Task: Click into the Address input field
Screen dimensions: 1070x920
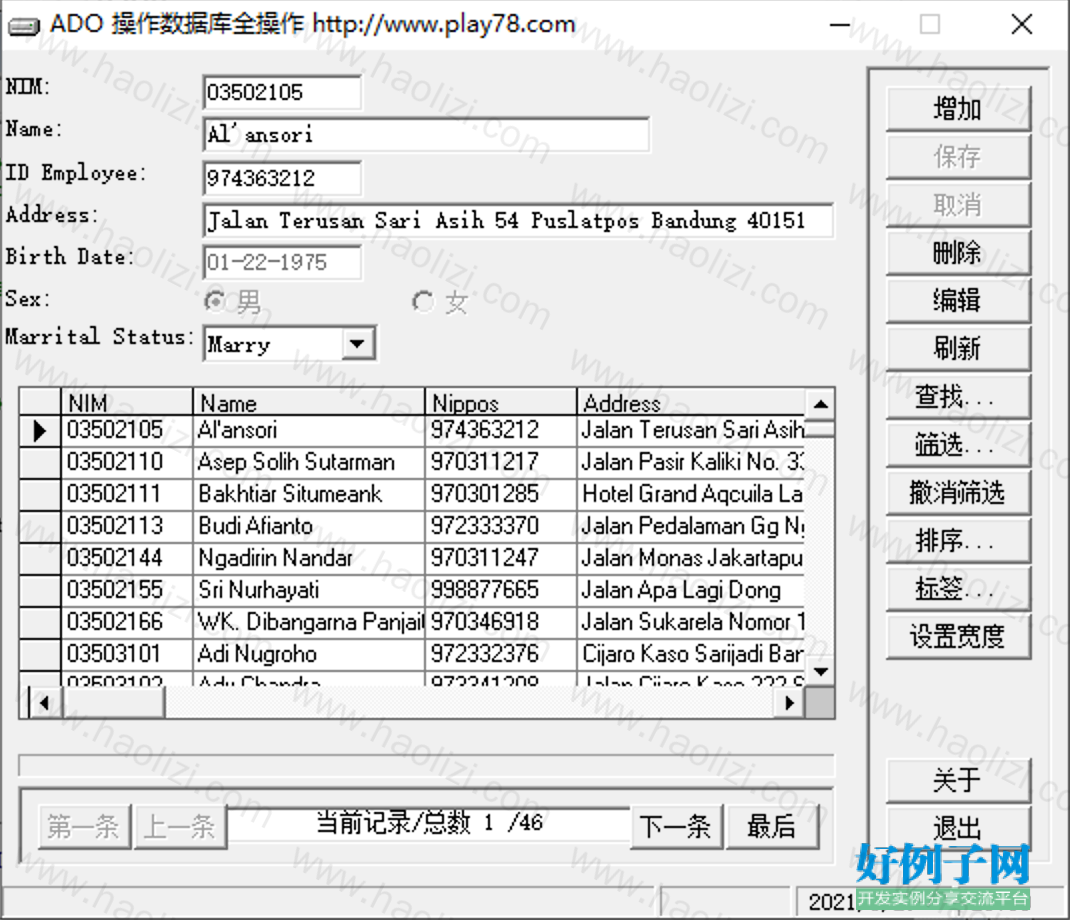Action: click(x=518, y=220)
